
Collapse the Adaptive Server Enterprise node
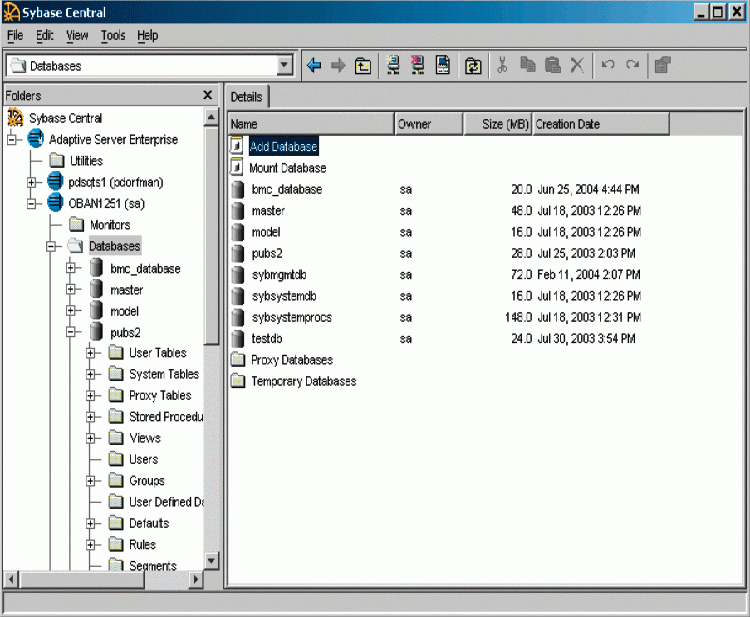click(x=12, y=140)
